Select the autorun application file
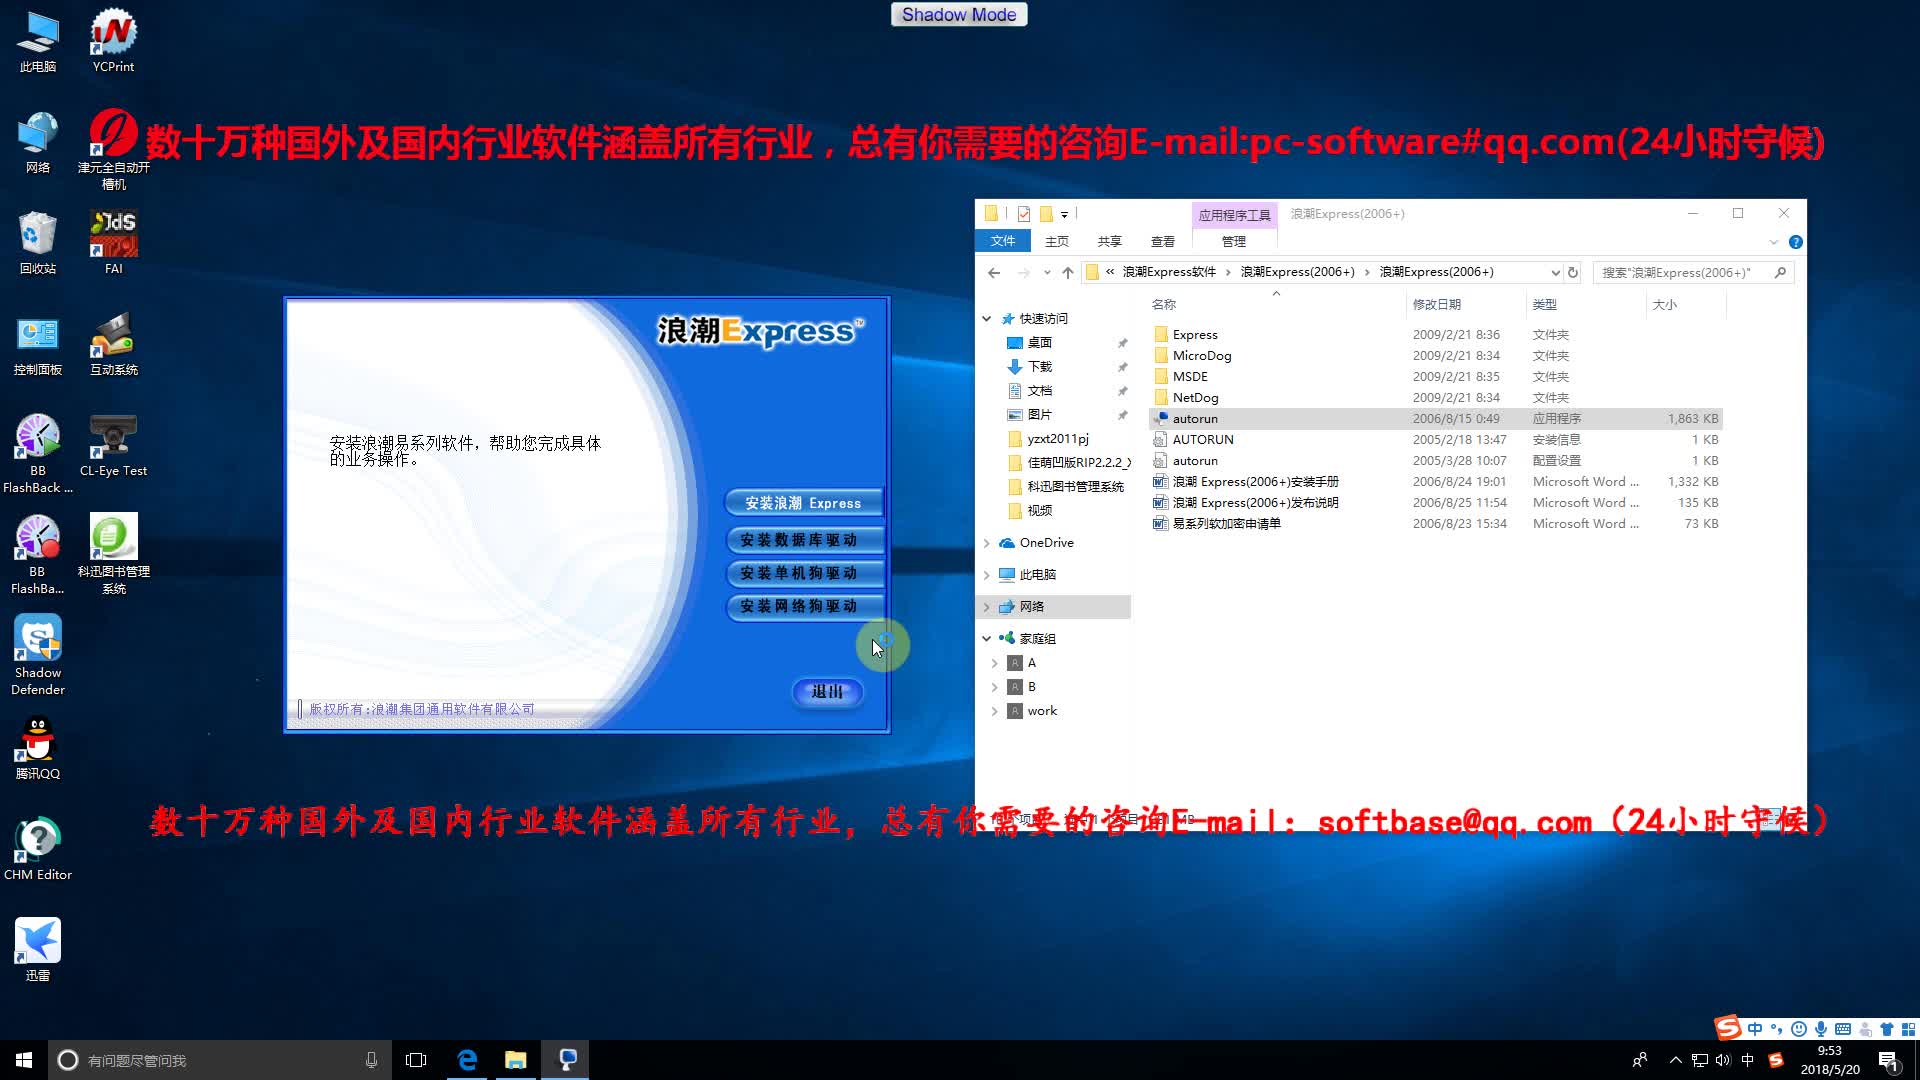Image resolution: width=1920 pixels, height=1080 pixels. point(1196,418)
